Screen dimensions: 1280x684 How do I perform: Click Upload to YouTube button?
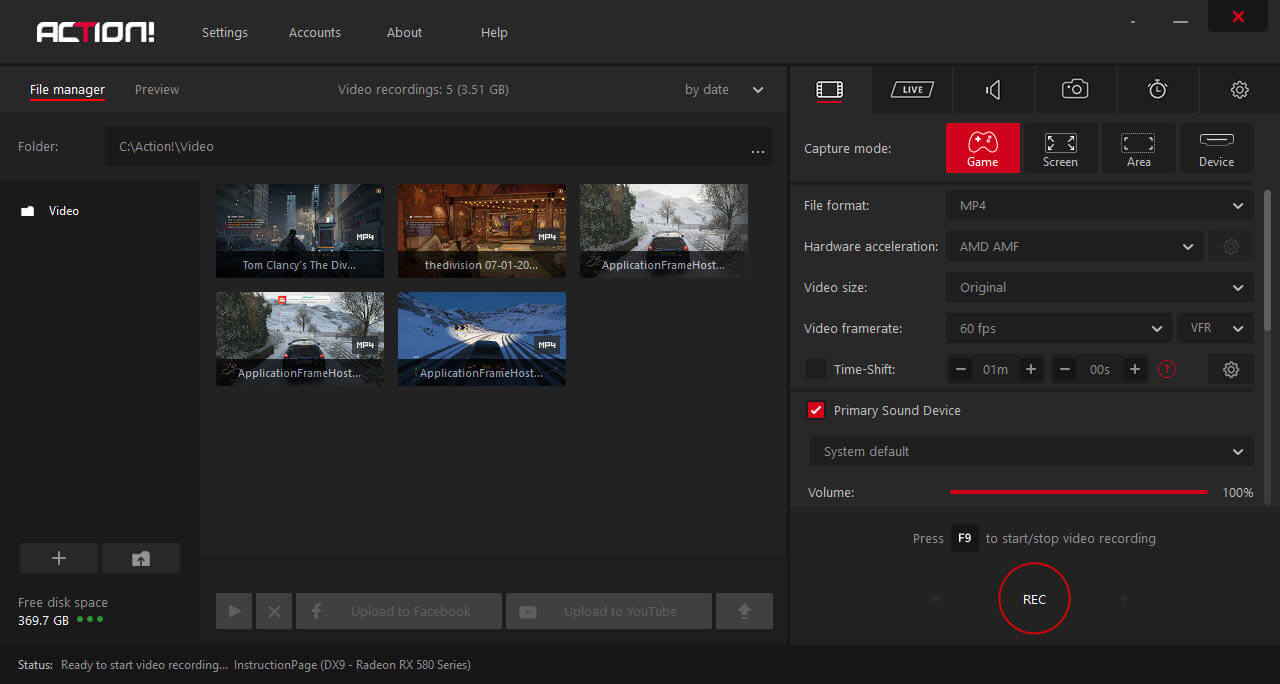(609, 611)
